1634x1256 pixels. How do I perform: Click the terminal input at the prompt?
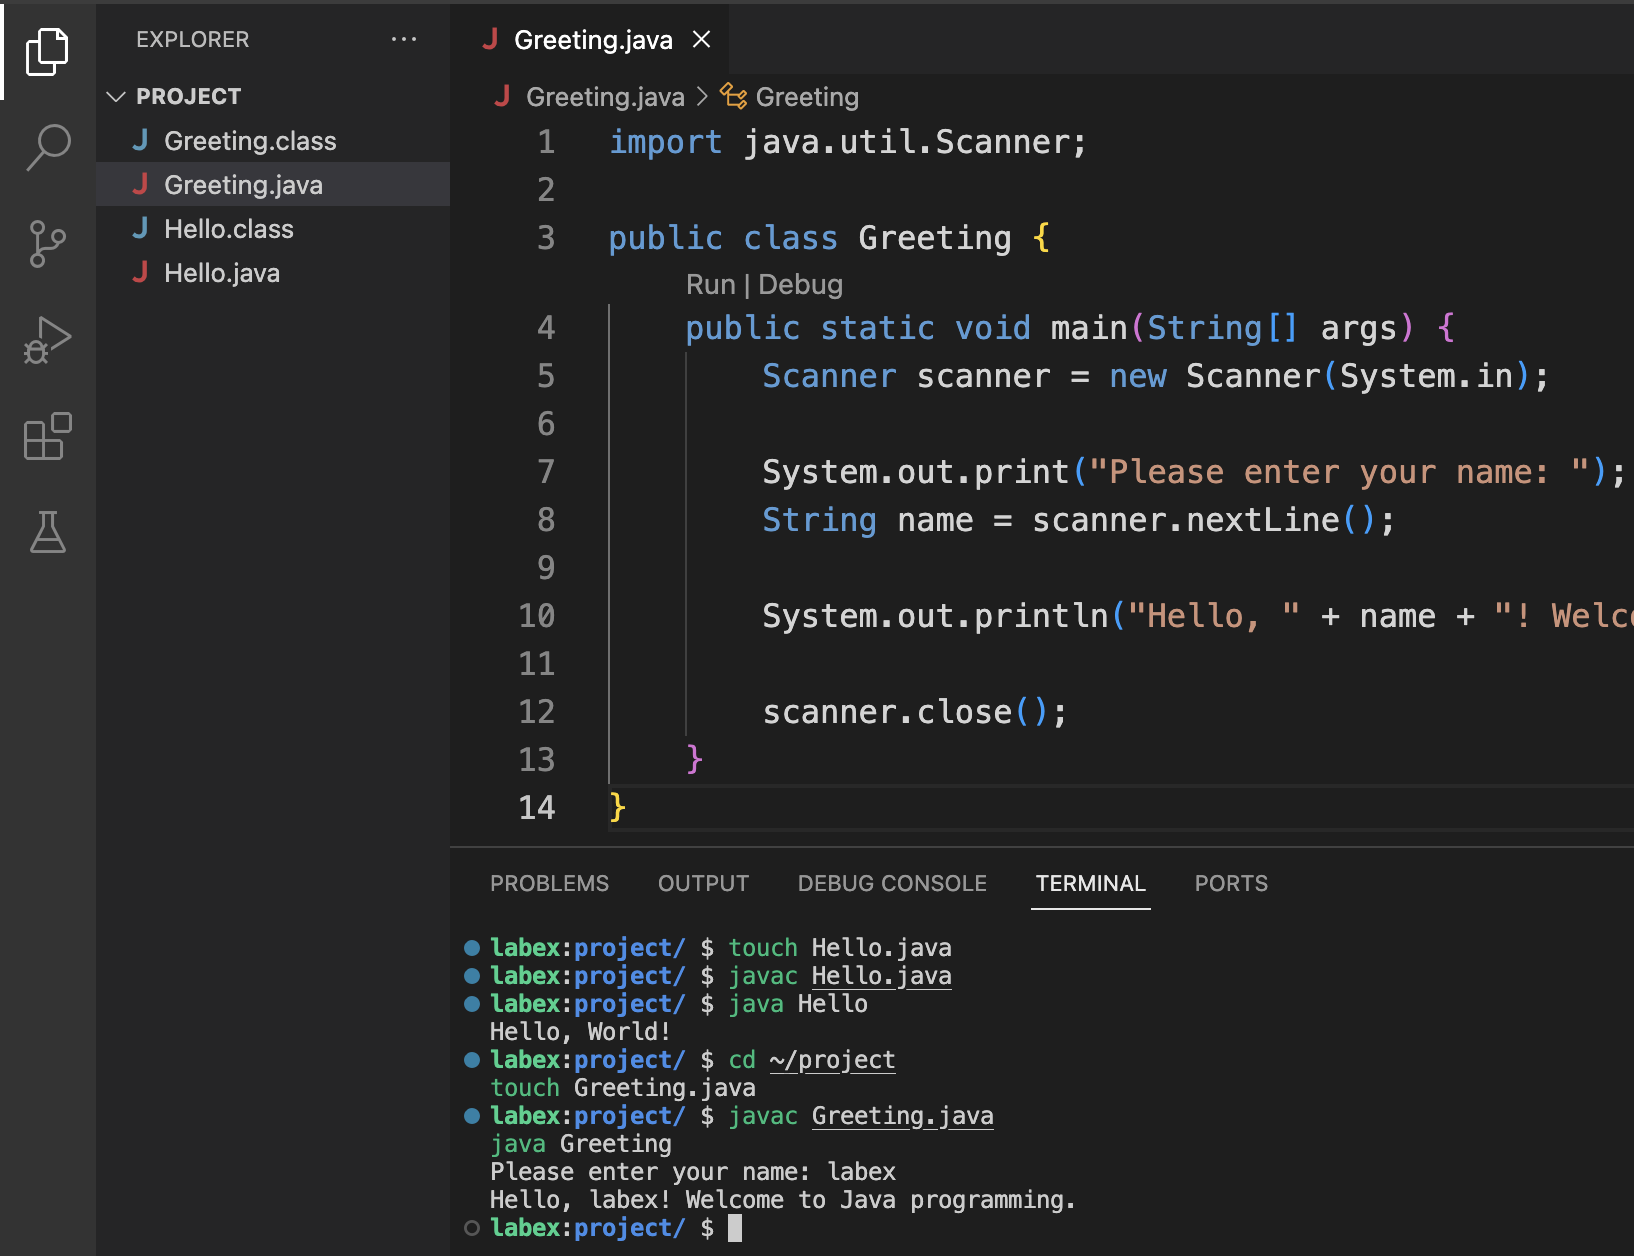point(737,1228)
